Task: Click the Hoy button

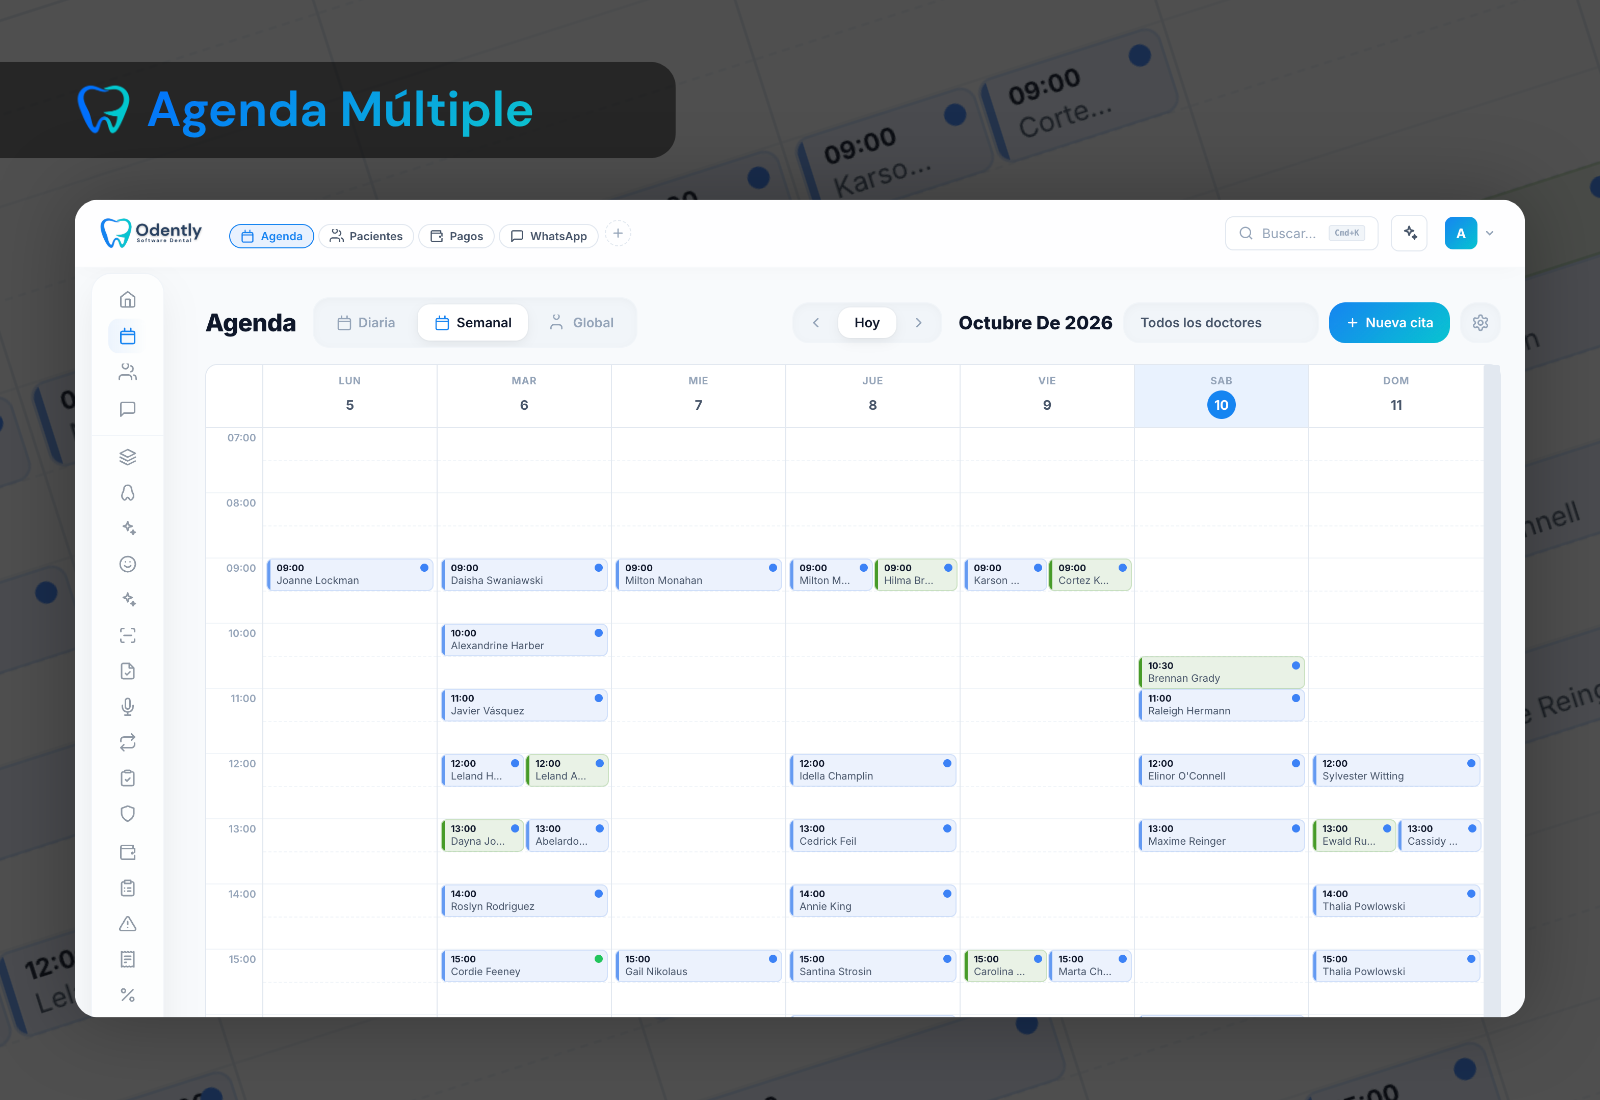Action: pos(867,323)
